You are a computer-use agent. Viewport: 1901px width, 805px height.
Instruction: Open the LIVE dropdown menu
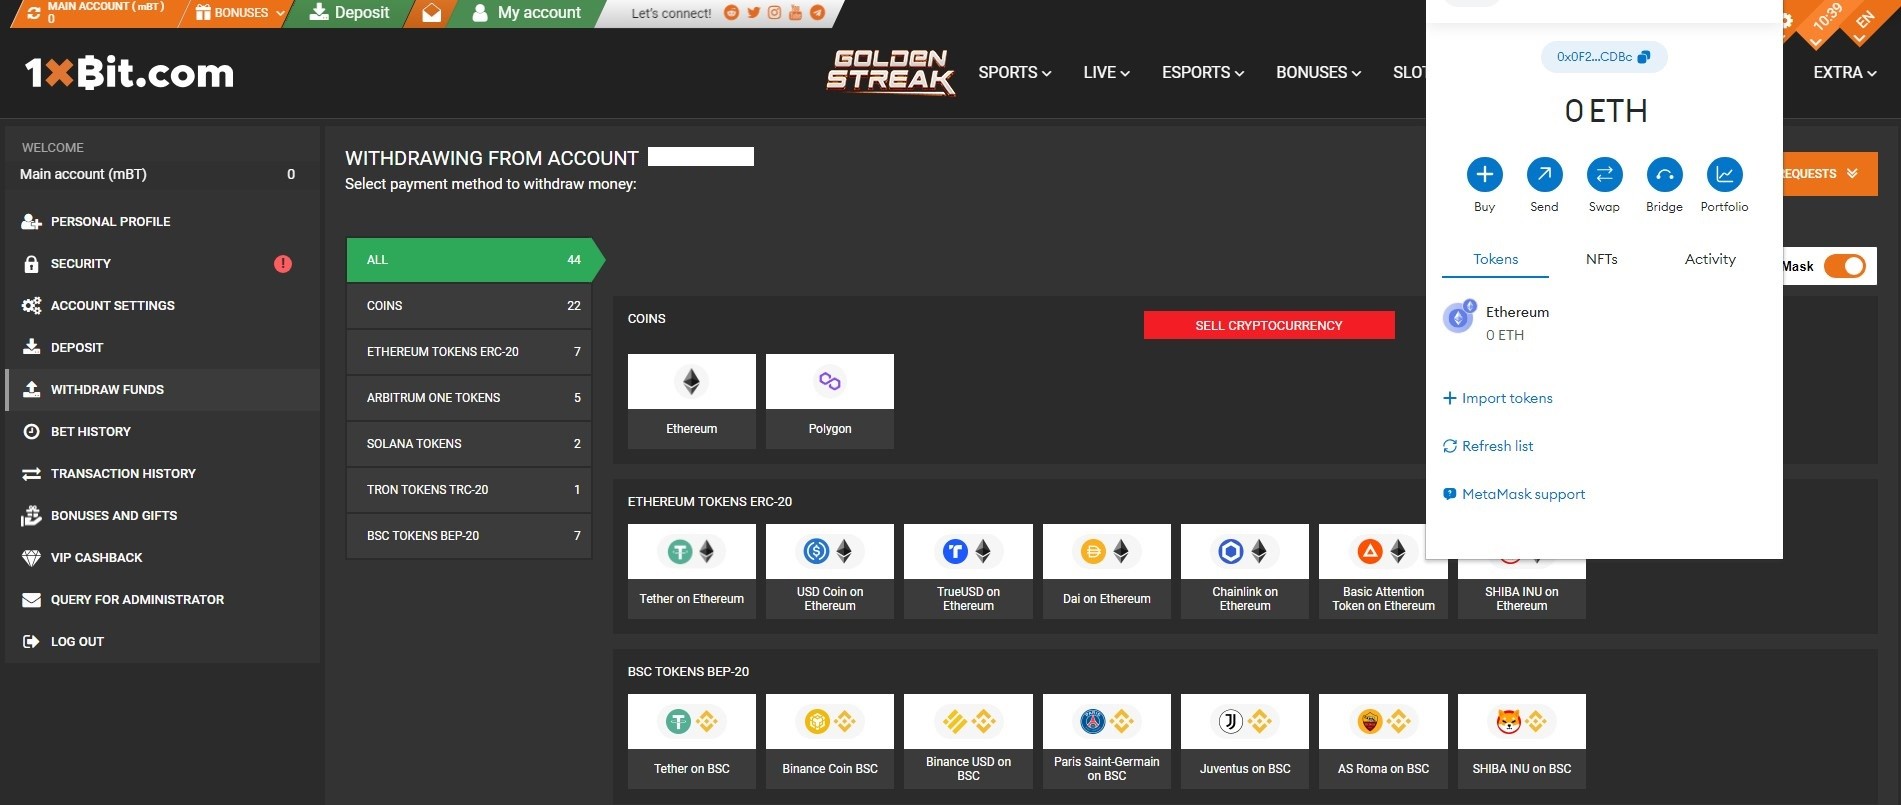1106,72
